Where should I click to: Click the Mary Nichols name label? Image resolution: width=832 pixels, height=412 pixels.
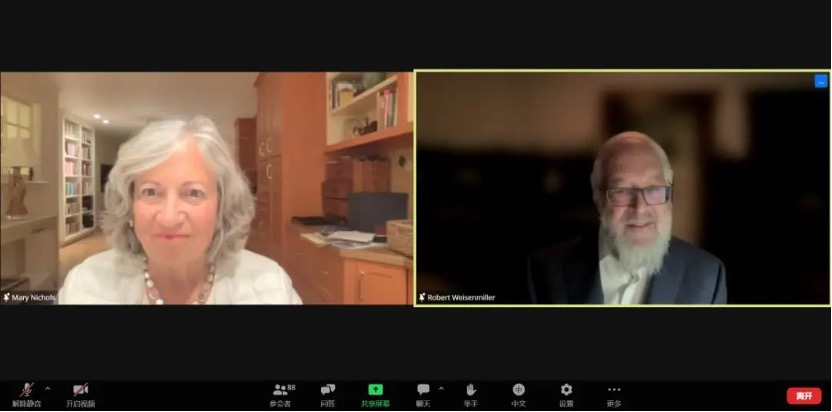tap(34, 298)
